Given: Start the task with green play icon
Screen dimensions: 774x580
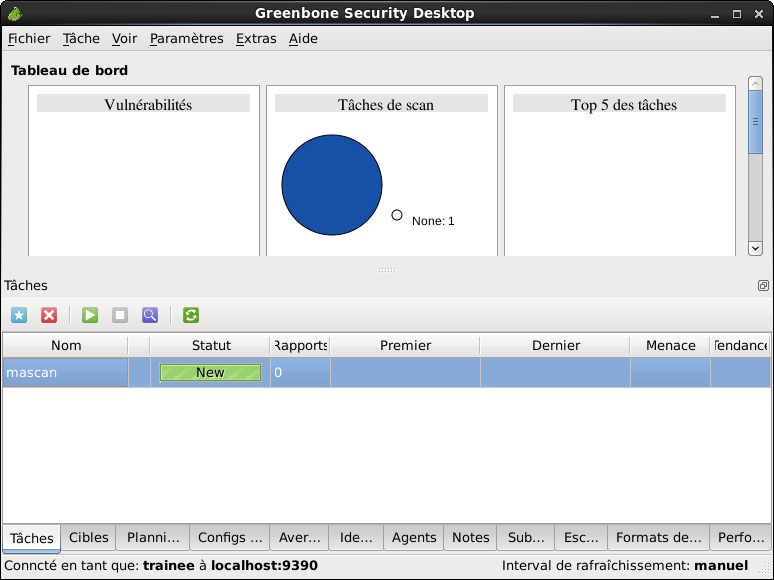Looking at the screenshot, I should tap(90, 315).
